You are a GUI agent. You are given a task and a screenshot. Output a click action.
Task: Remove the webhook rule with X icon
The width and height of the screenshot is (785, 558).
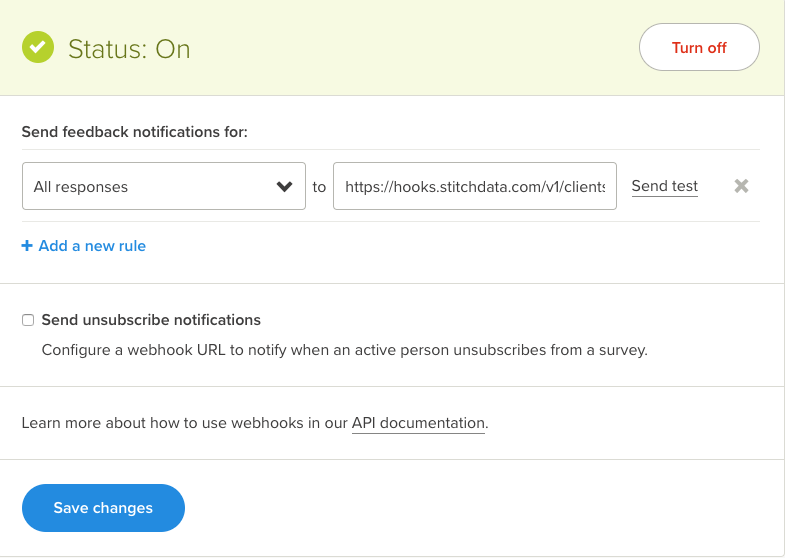741,186
